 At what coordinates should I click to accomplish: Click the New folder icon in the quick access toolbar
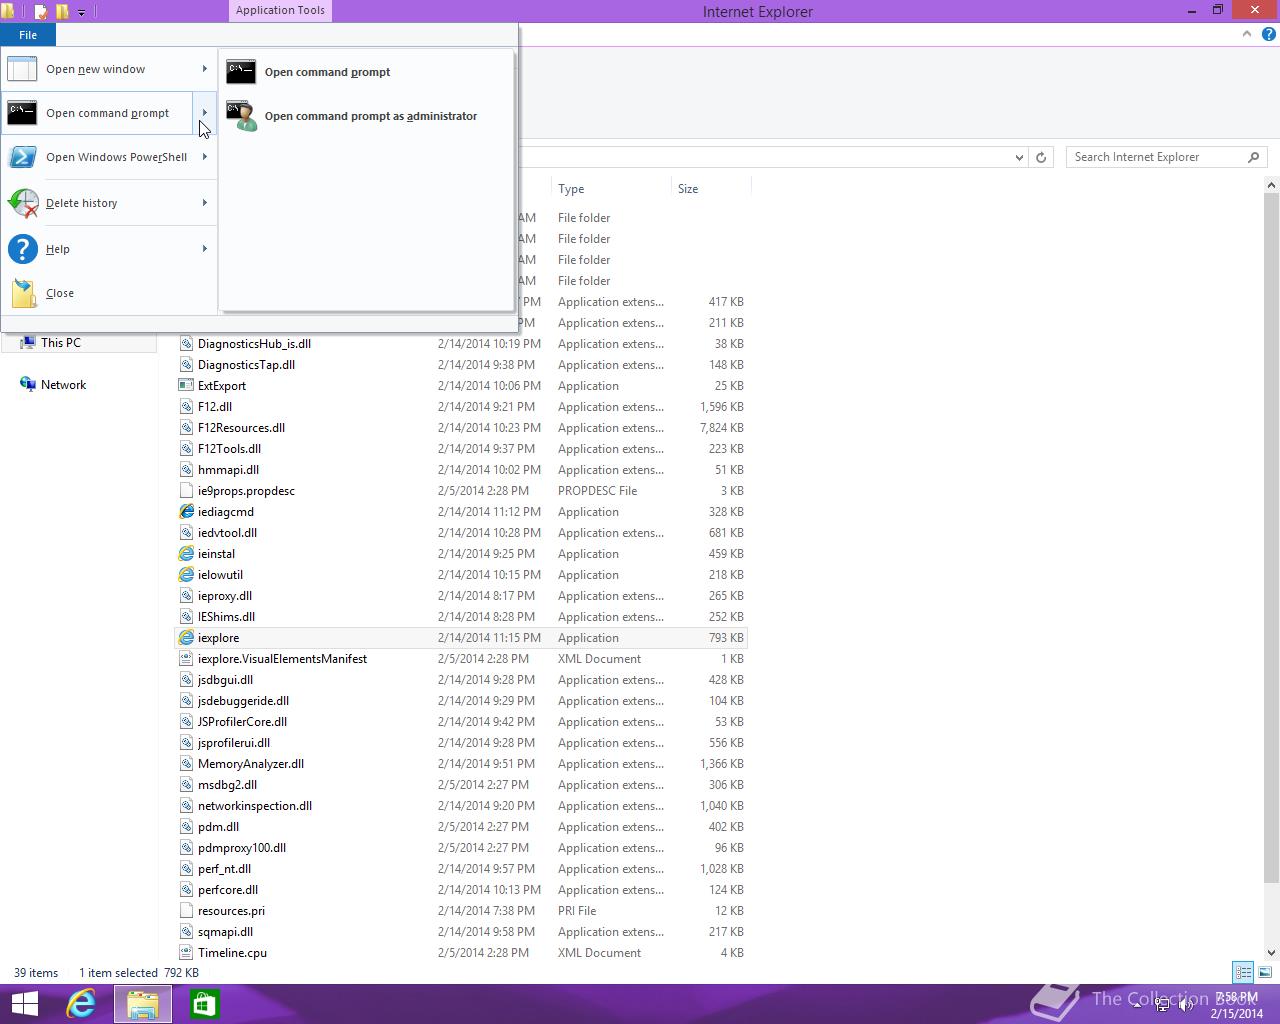[62, 12]
